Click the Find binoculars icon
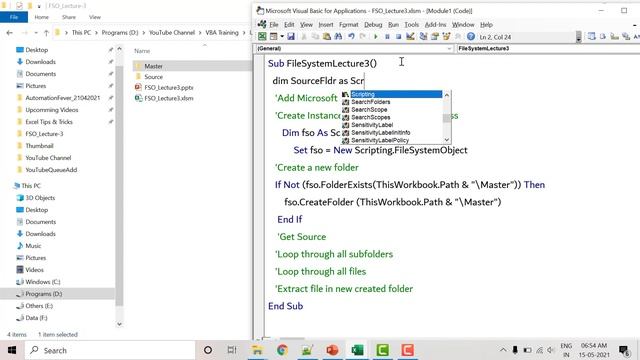Screen dimensions: 640x360 tap(338, 37)
